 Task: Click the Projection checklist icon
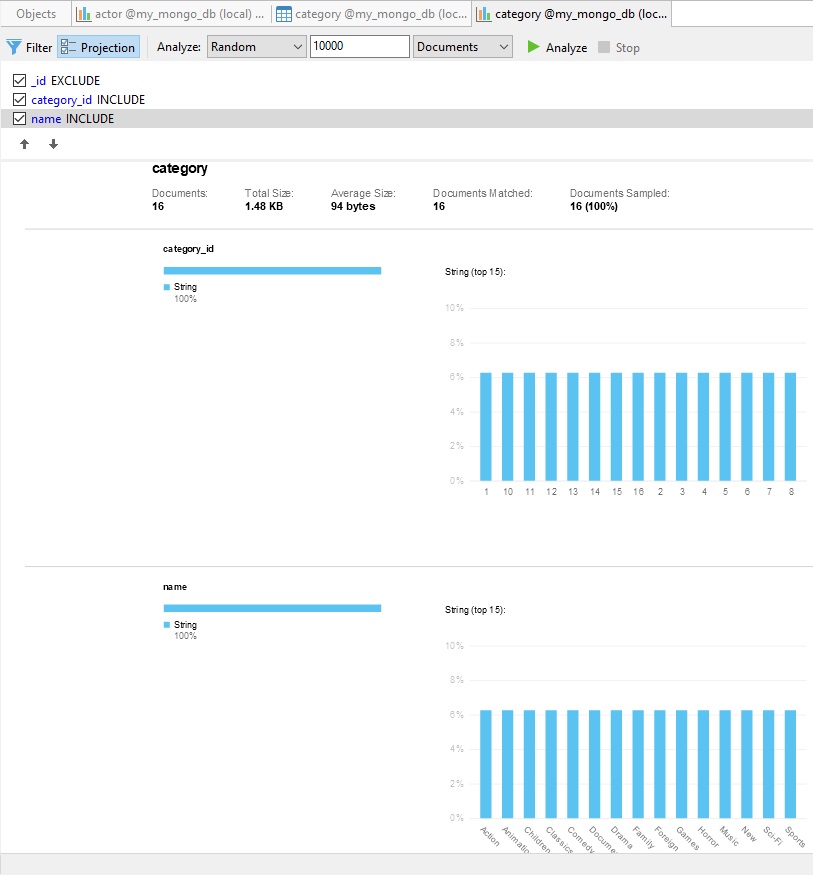(x=68, y=47)
